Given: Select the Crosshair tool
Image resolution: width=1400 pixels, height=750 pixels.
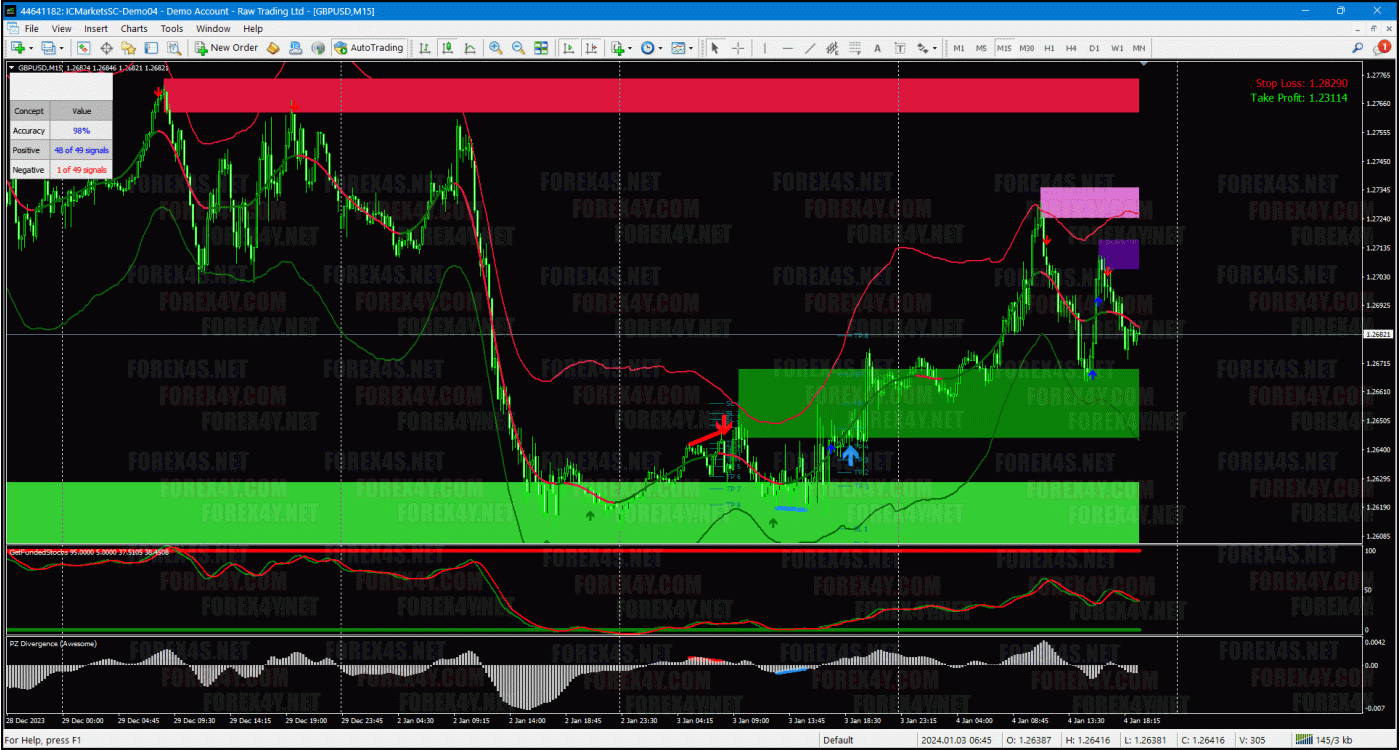Looking at the screenshot, I should pyautogui.click(x=737, y=47).
